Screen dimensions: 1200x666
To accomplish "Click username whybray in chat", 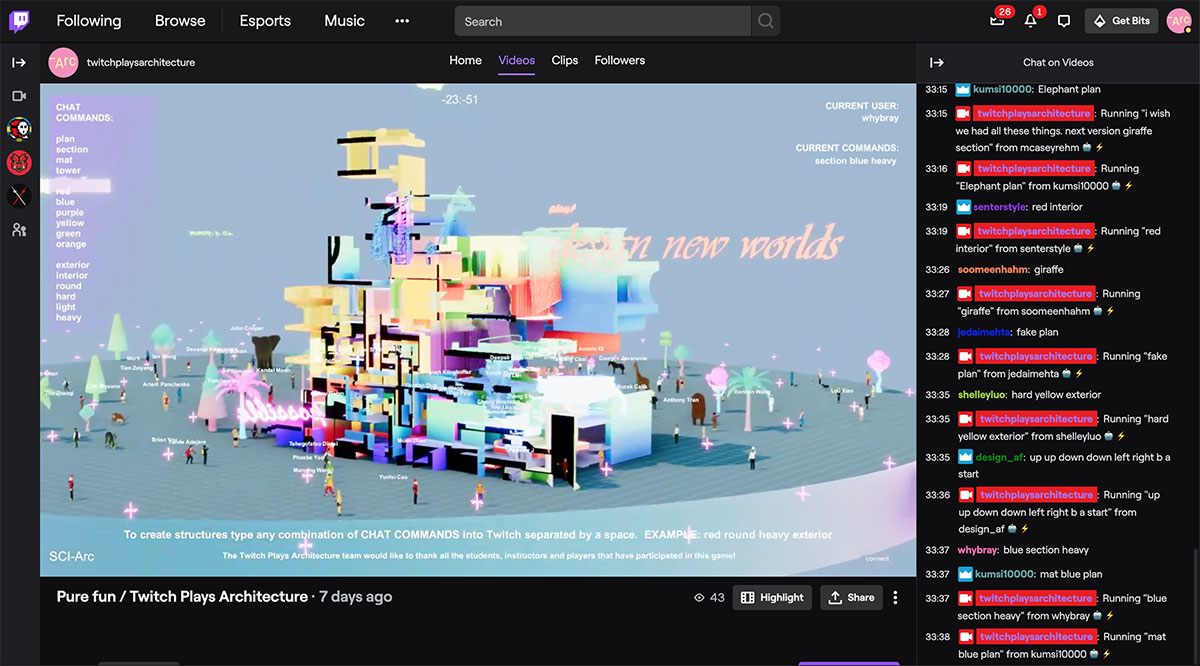I will 976,550.
